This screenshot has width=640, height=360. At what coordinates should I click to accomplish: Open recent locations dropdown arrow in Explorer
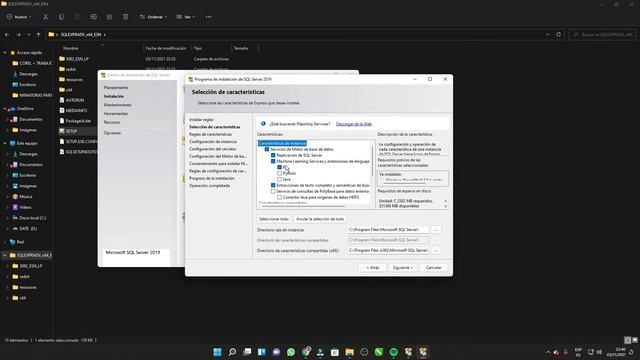(x=29, y=35)
